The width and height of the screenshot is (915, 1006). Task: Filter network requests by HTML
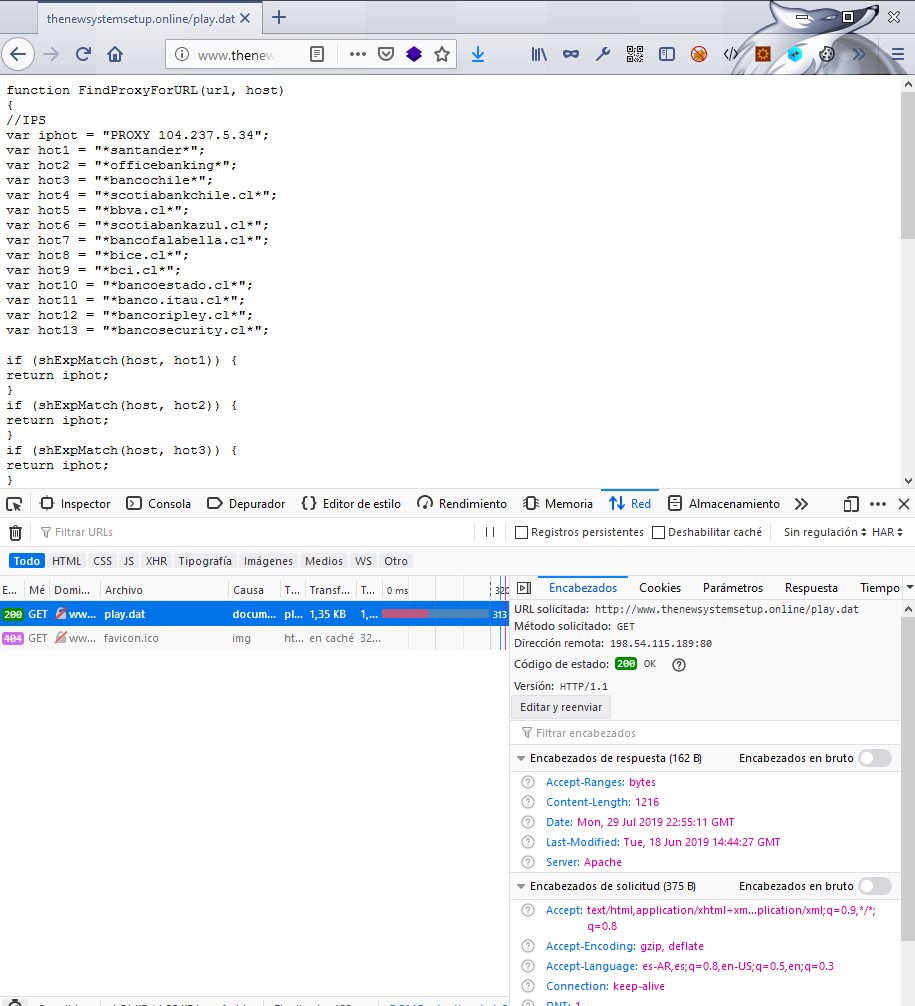[67, 561]
